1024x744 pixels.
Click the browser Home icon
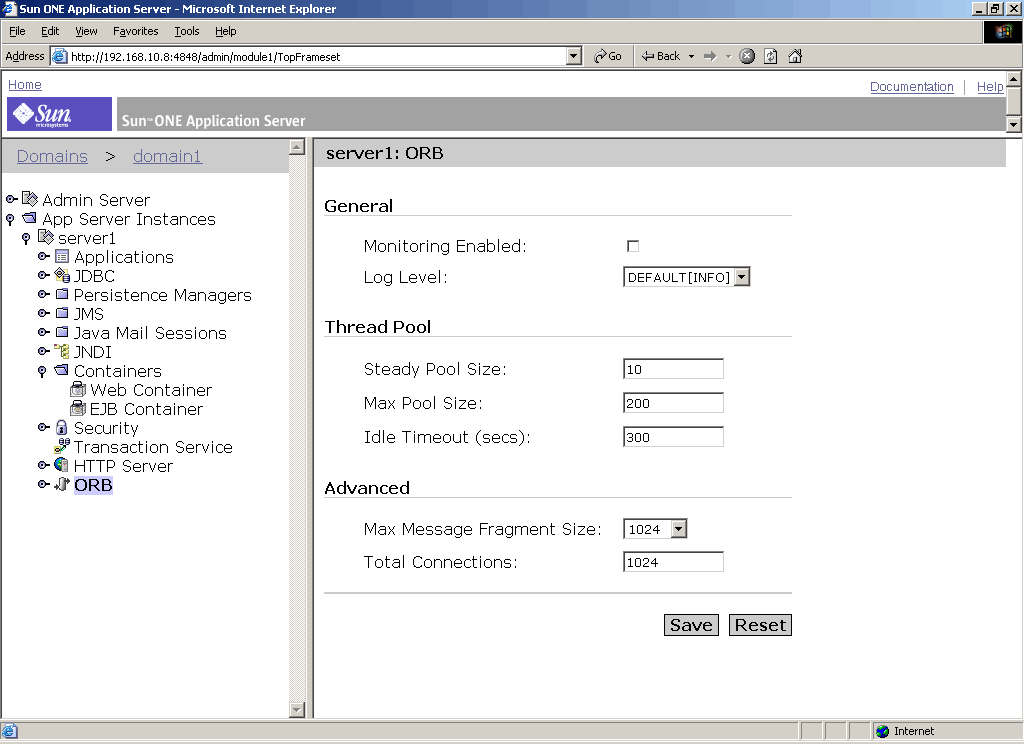pyautogui.click(x=795, y=56)
